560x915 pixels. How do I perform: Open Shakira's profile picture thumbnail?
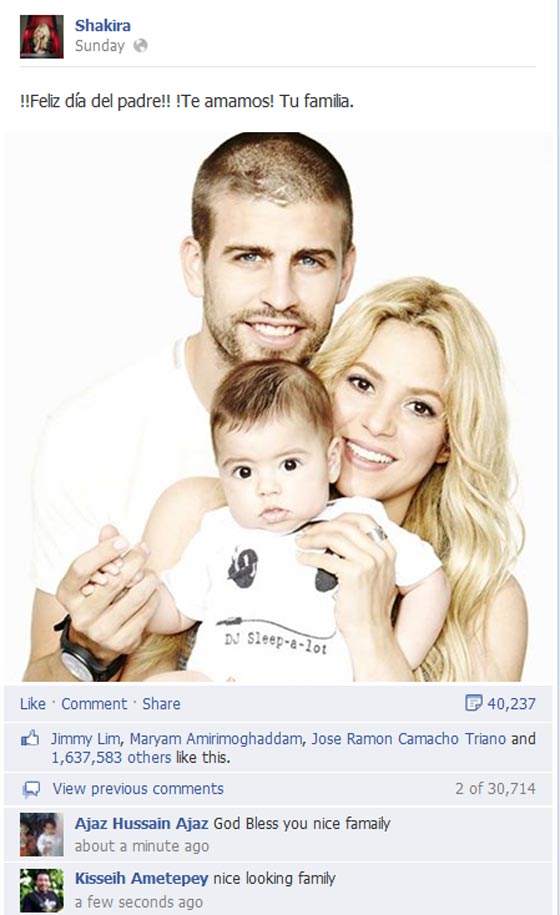click(x=41, y=36)
